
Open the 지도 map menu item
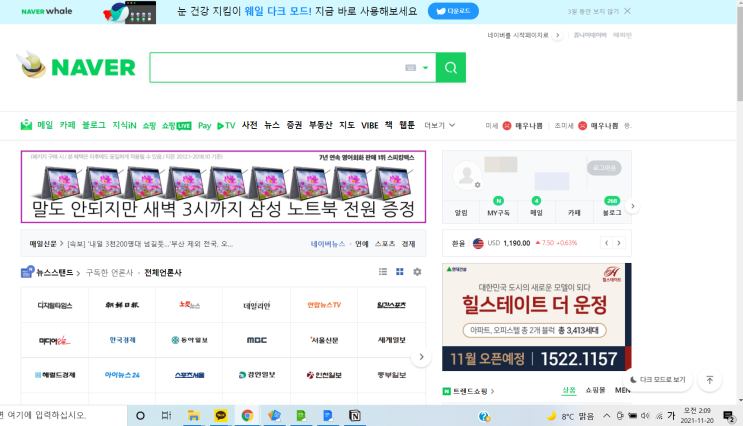347,125
